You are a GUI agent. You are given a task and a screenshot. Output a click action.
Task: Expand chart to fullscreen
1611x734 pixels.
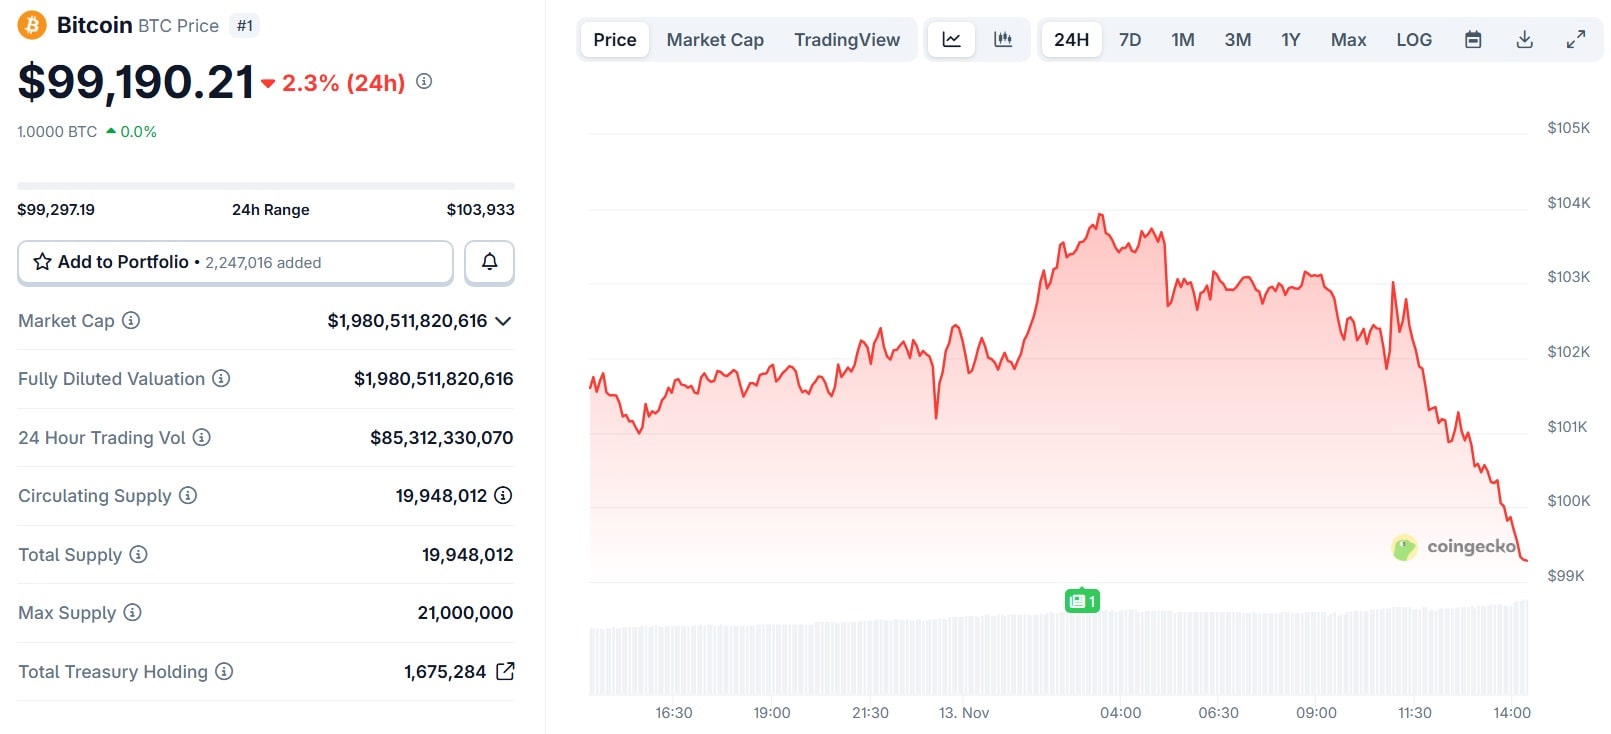tap(1576, 40)
